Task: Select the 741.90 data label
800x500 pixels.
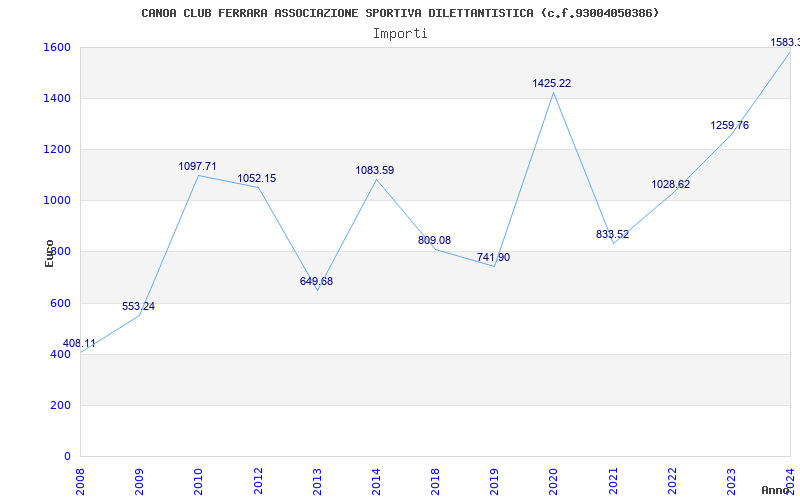Action: click(x=493, y=258)
